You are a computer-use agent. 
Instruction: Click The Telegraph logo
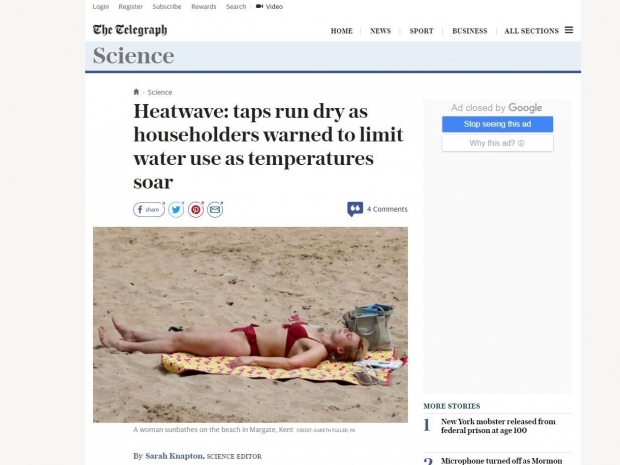point(130,30)
